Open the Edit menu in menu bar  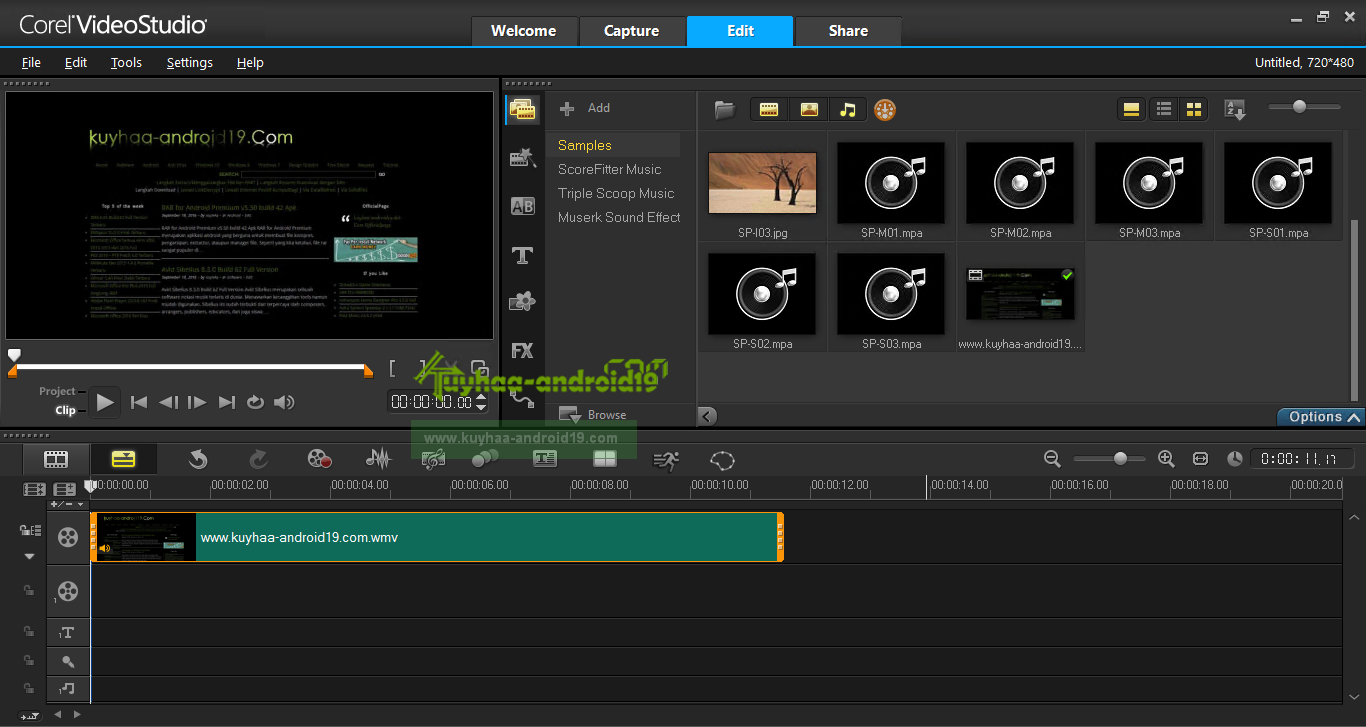click(76, 62)
